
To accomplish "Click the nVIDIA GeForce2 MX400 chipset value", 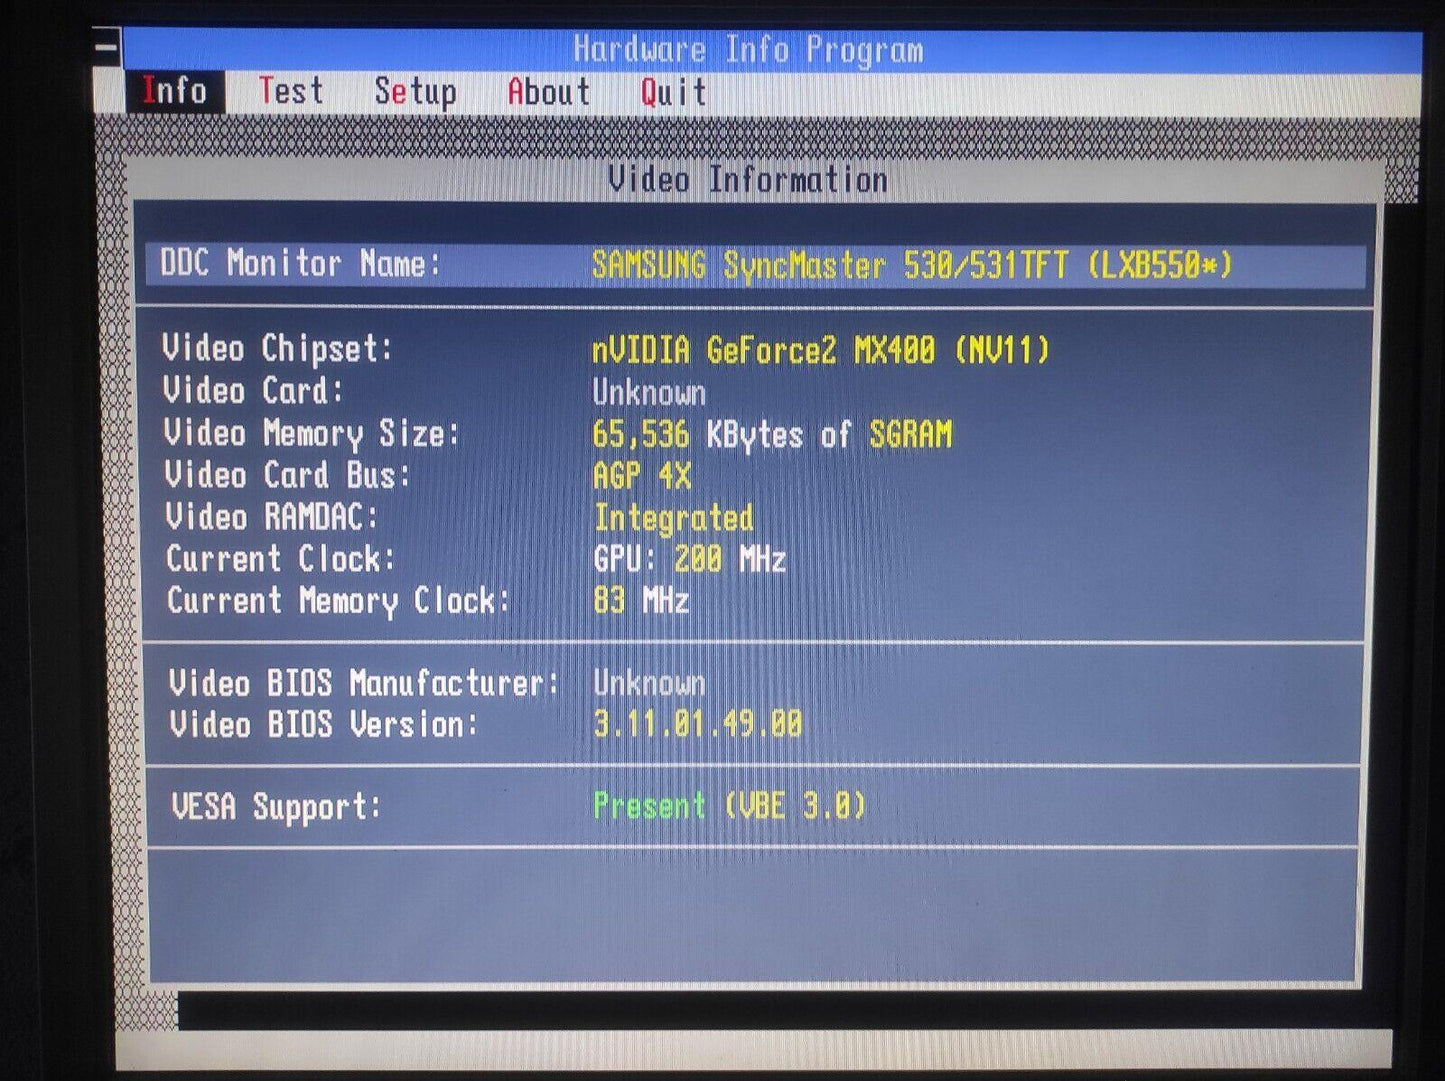I will tap(820, 350).
